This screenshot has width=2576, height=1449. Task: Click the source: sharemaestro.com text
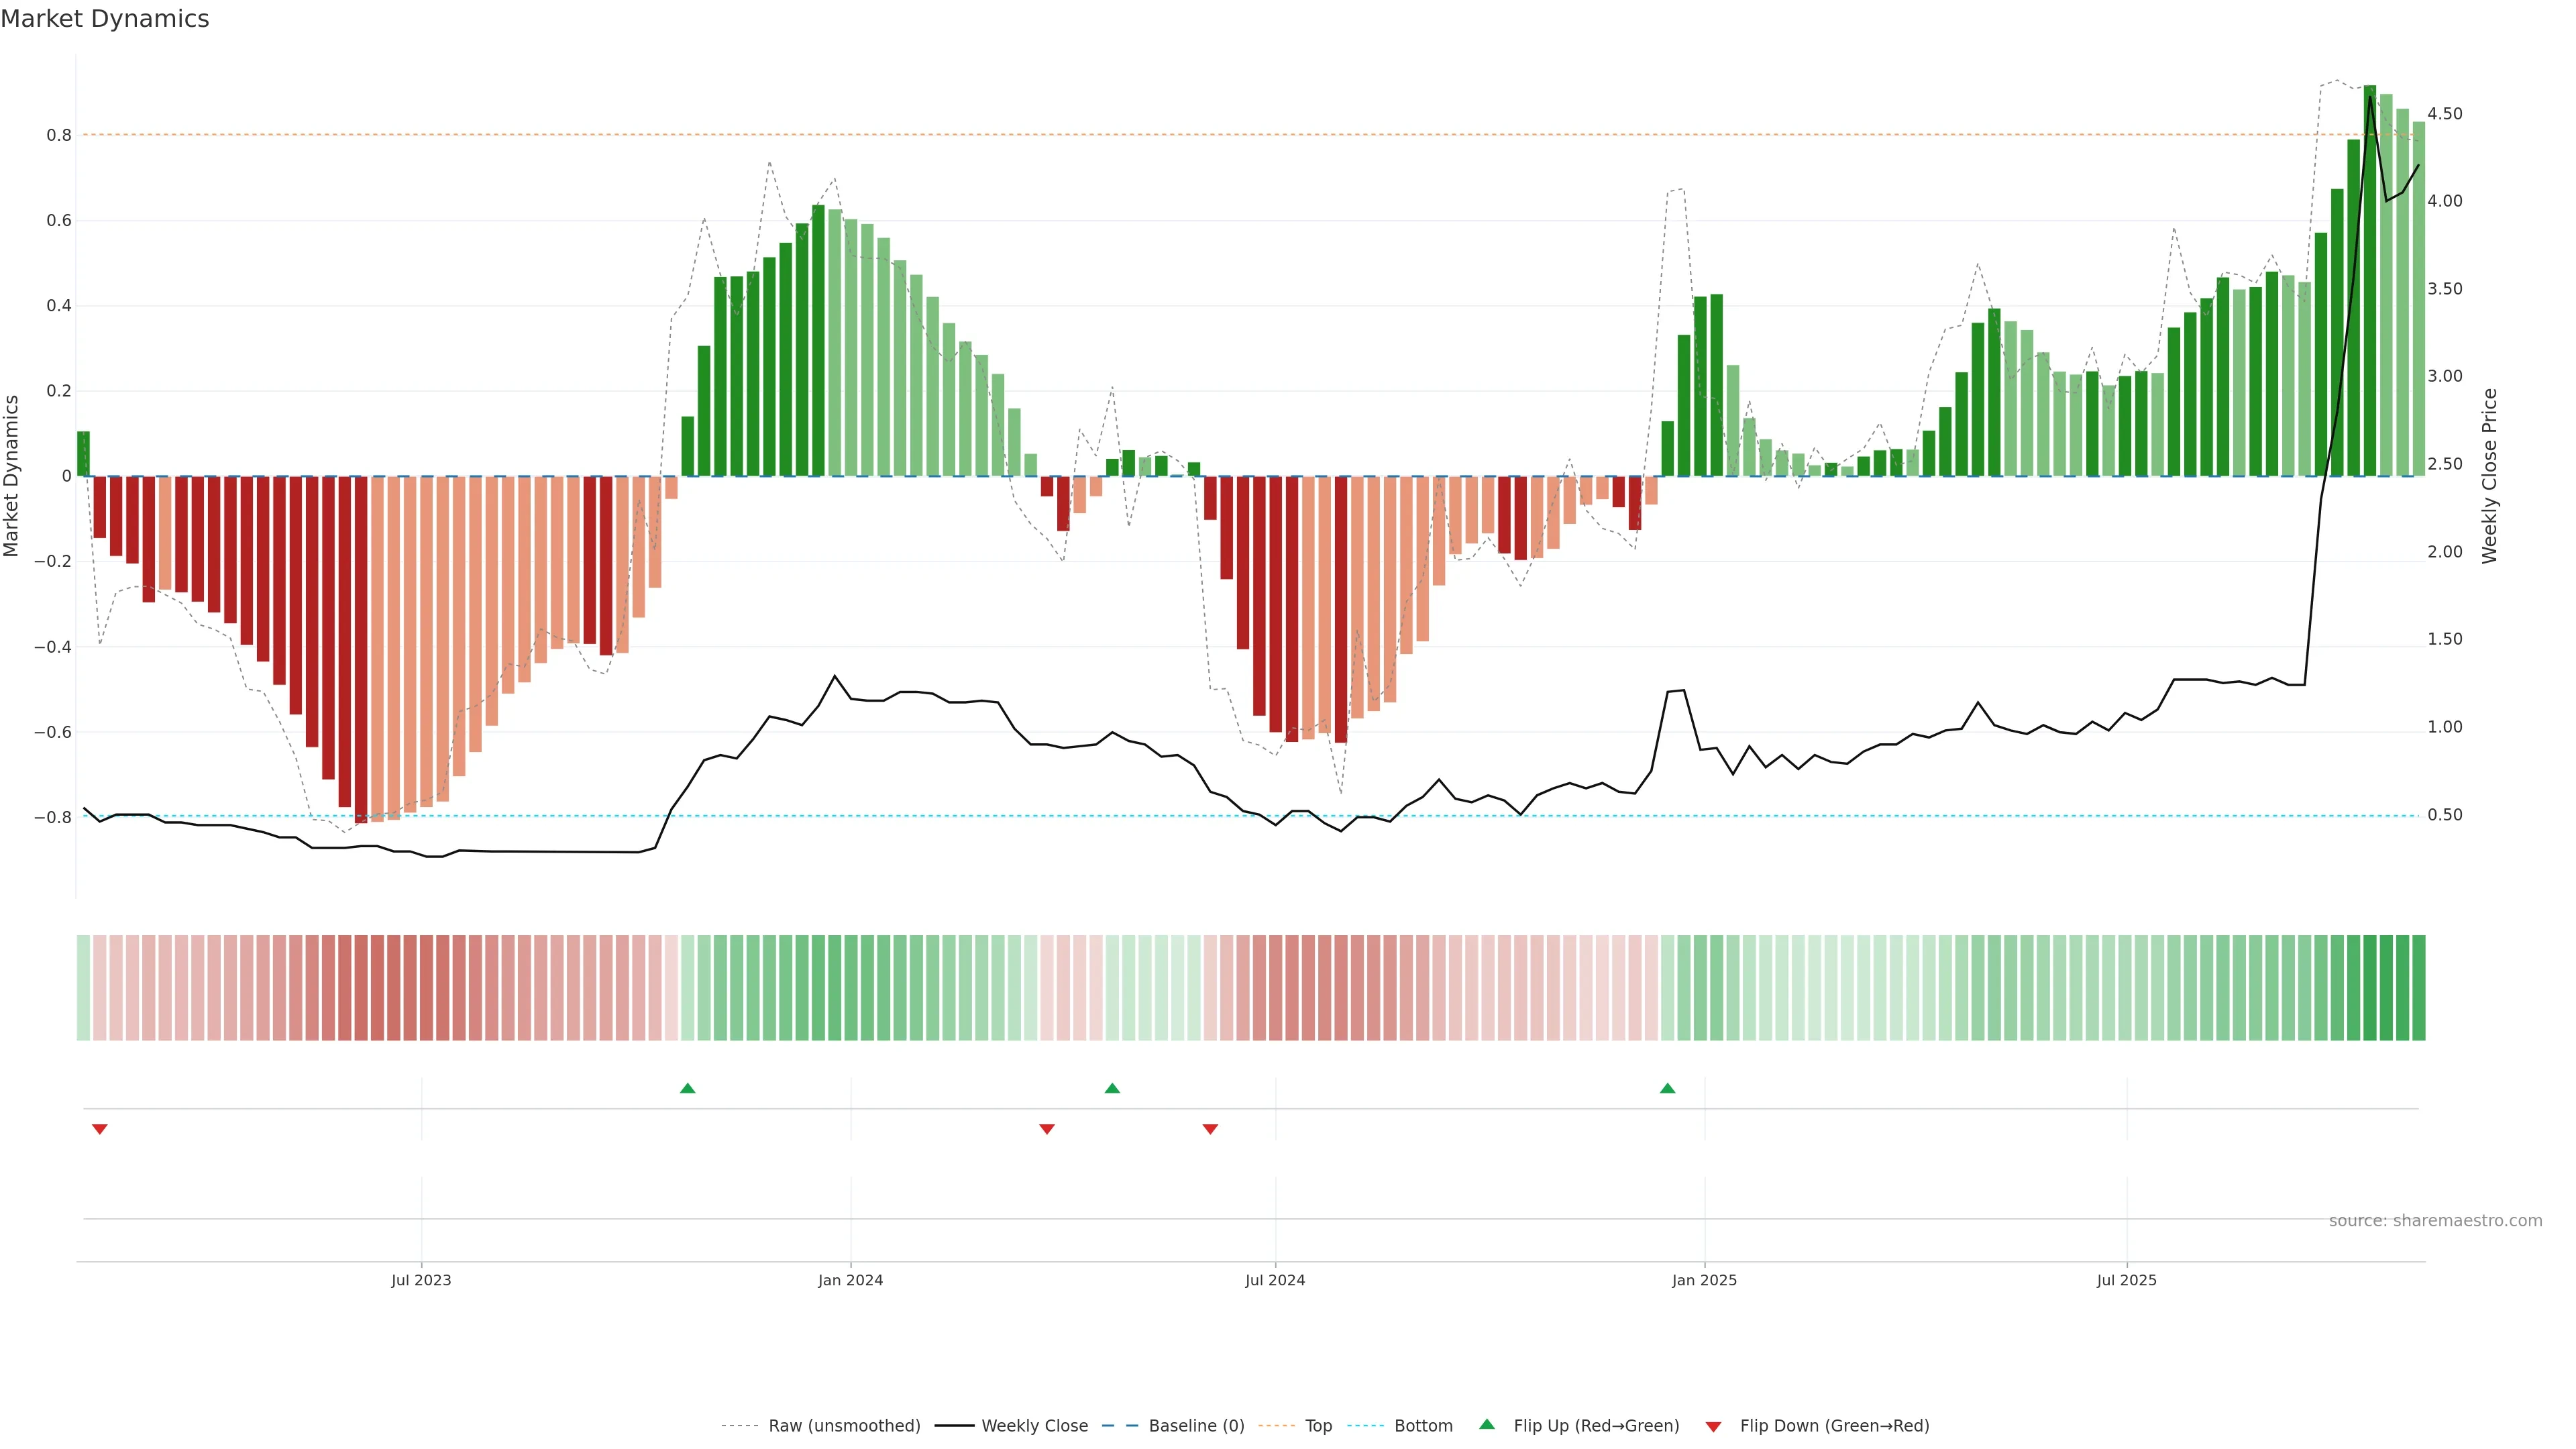point(2435,1221)
